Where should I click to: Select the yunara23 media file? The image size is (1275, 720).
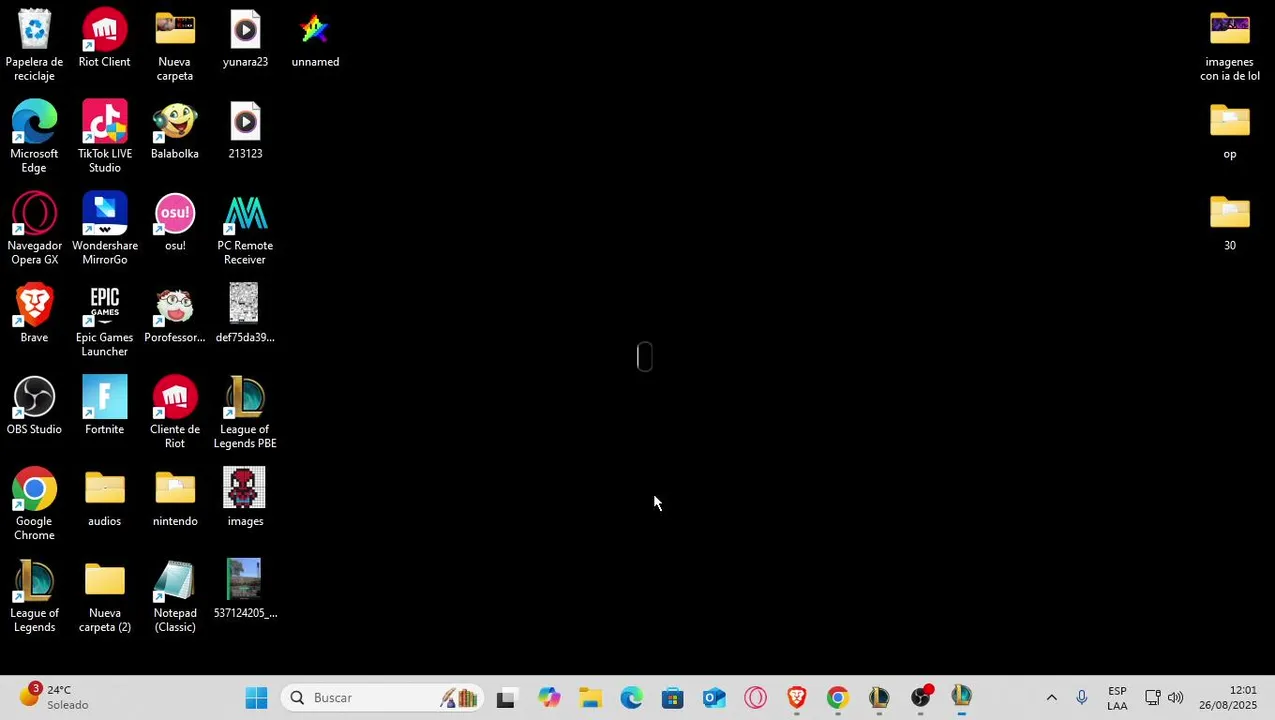245,38
